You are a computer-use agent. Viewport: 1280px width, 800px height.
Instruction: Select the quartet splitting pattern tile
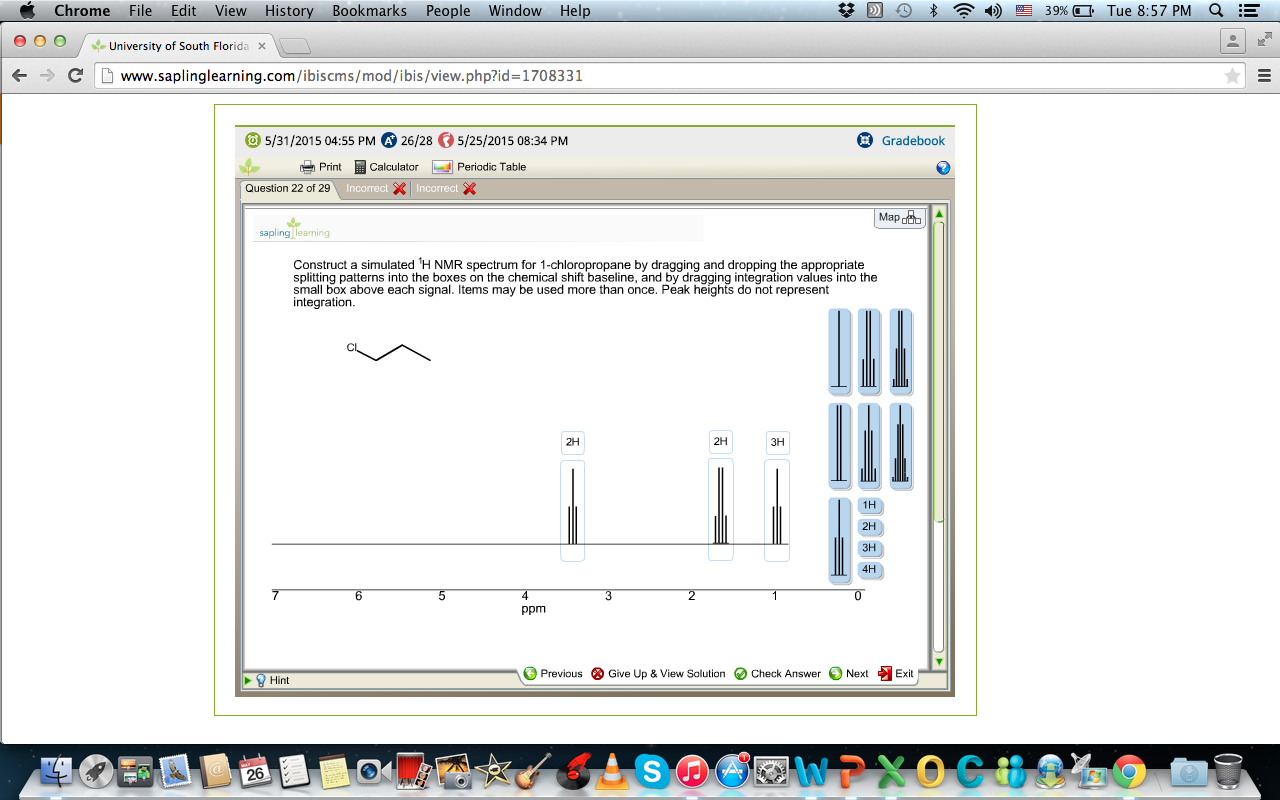[869, 351]
